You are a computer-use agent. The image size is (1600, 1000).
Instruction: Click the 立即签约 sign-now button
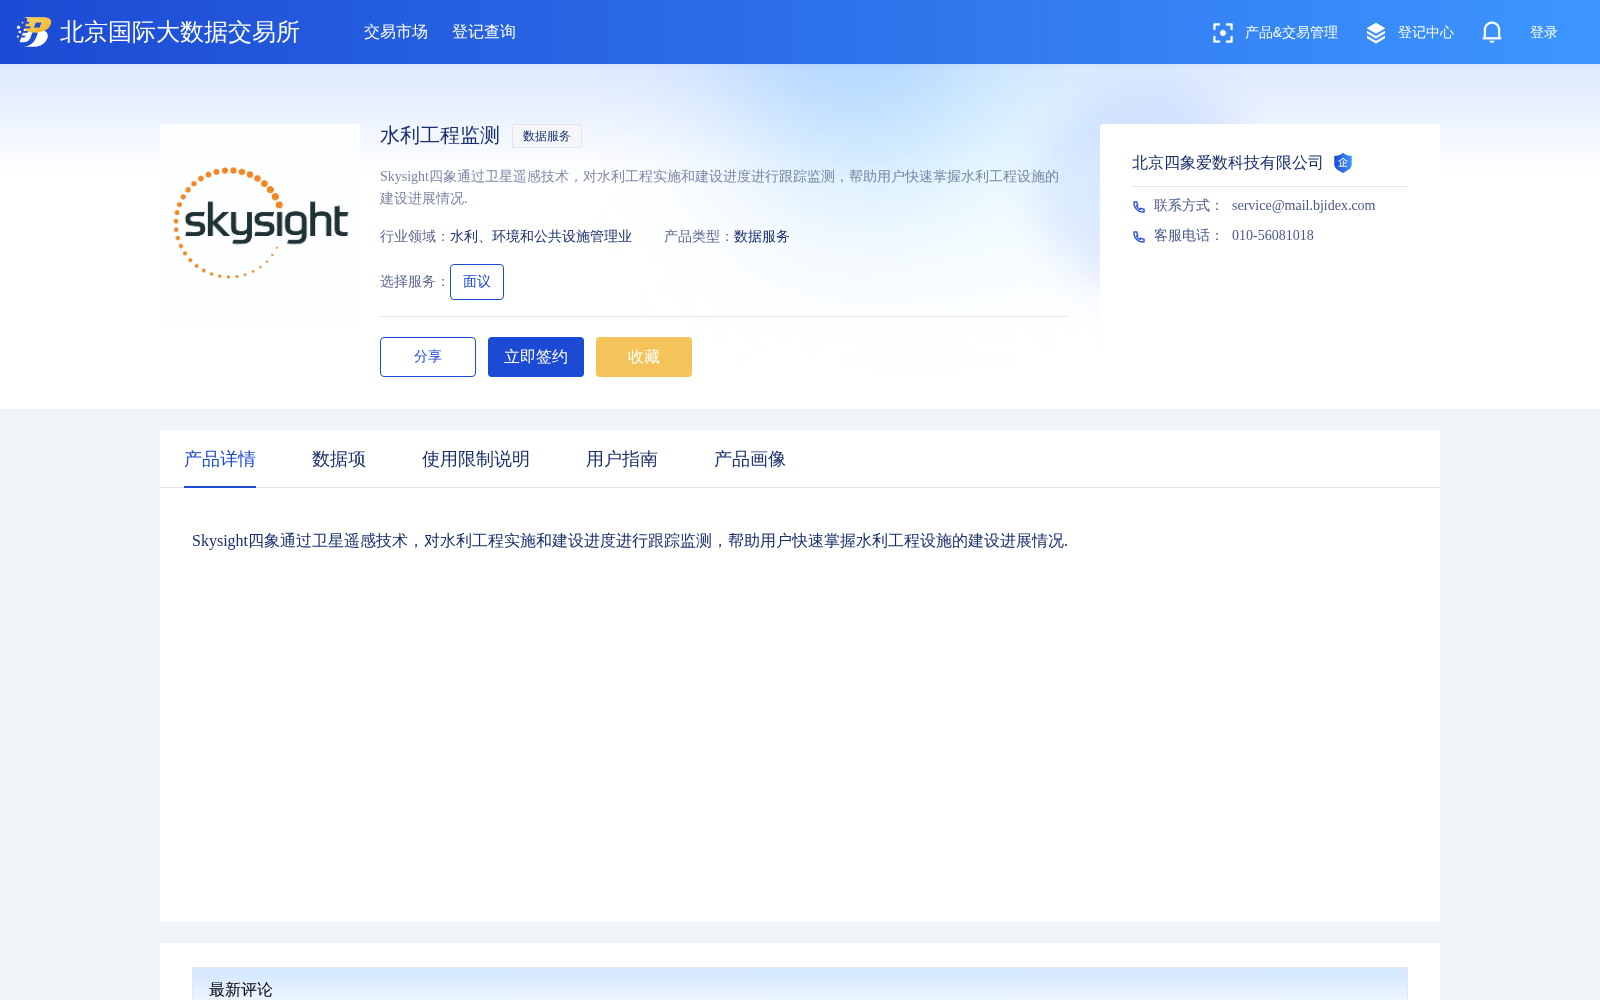tap(536, 357)
